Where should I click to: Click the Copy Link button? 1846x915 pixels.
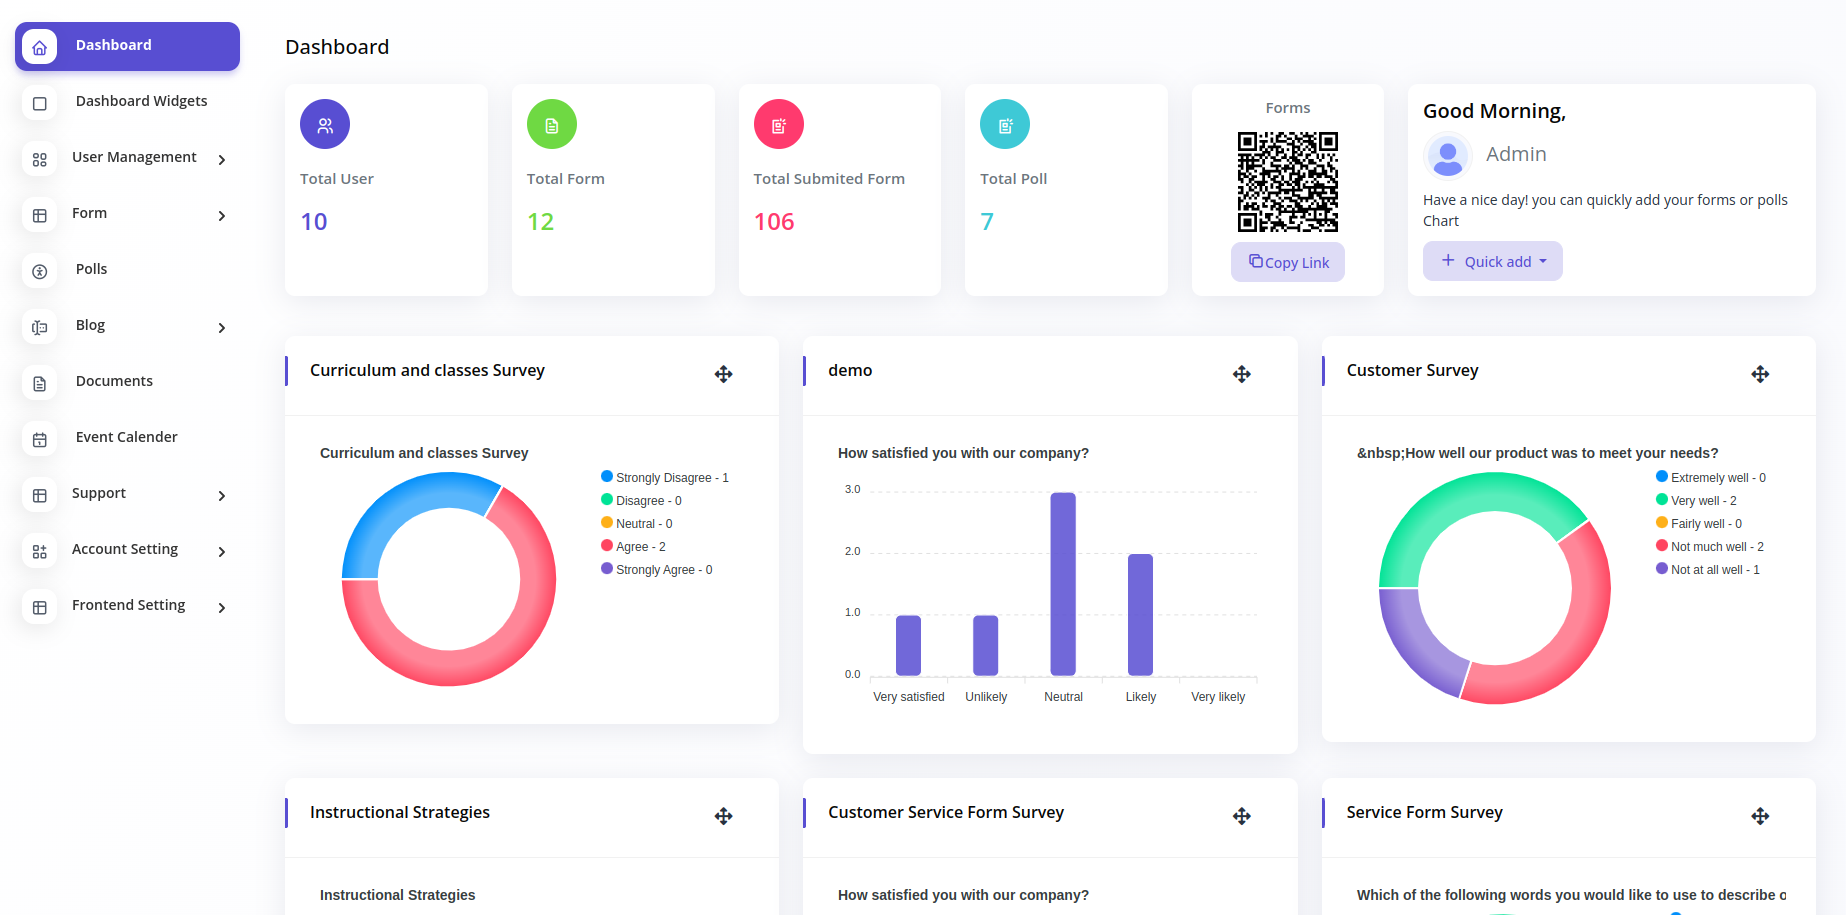(1287, 262)
